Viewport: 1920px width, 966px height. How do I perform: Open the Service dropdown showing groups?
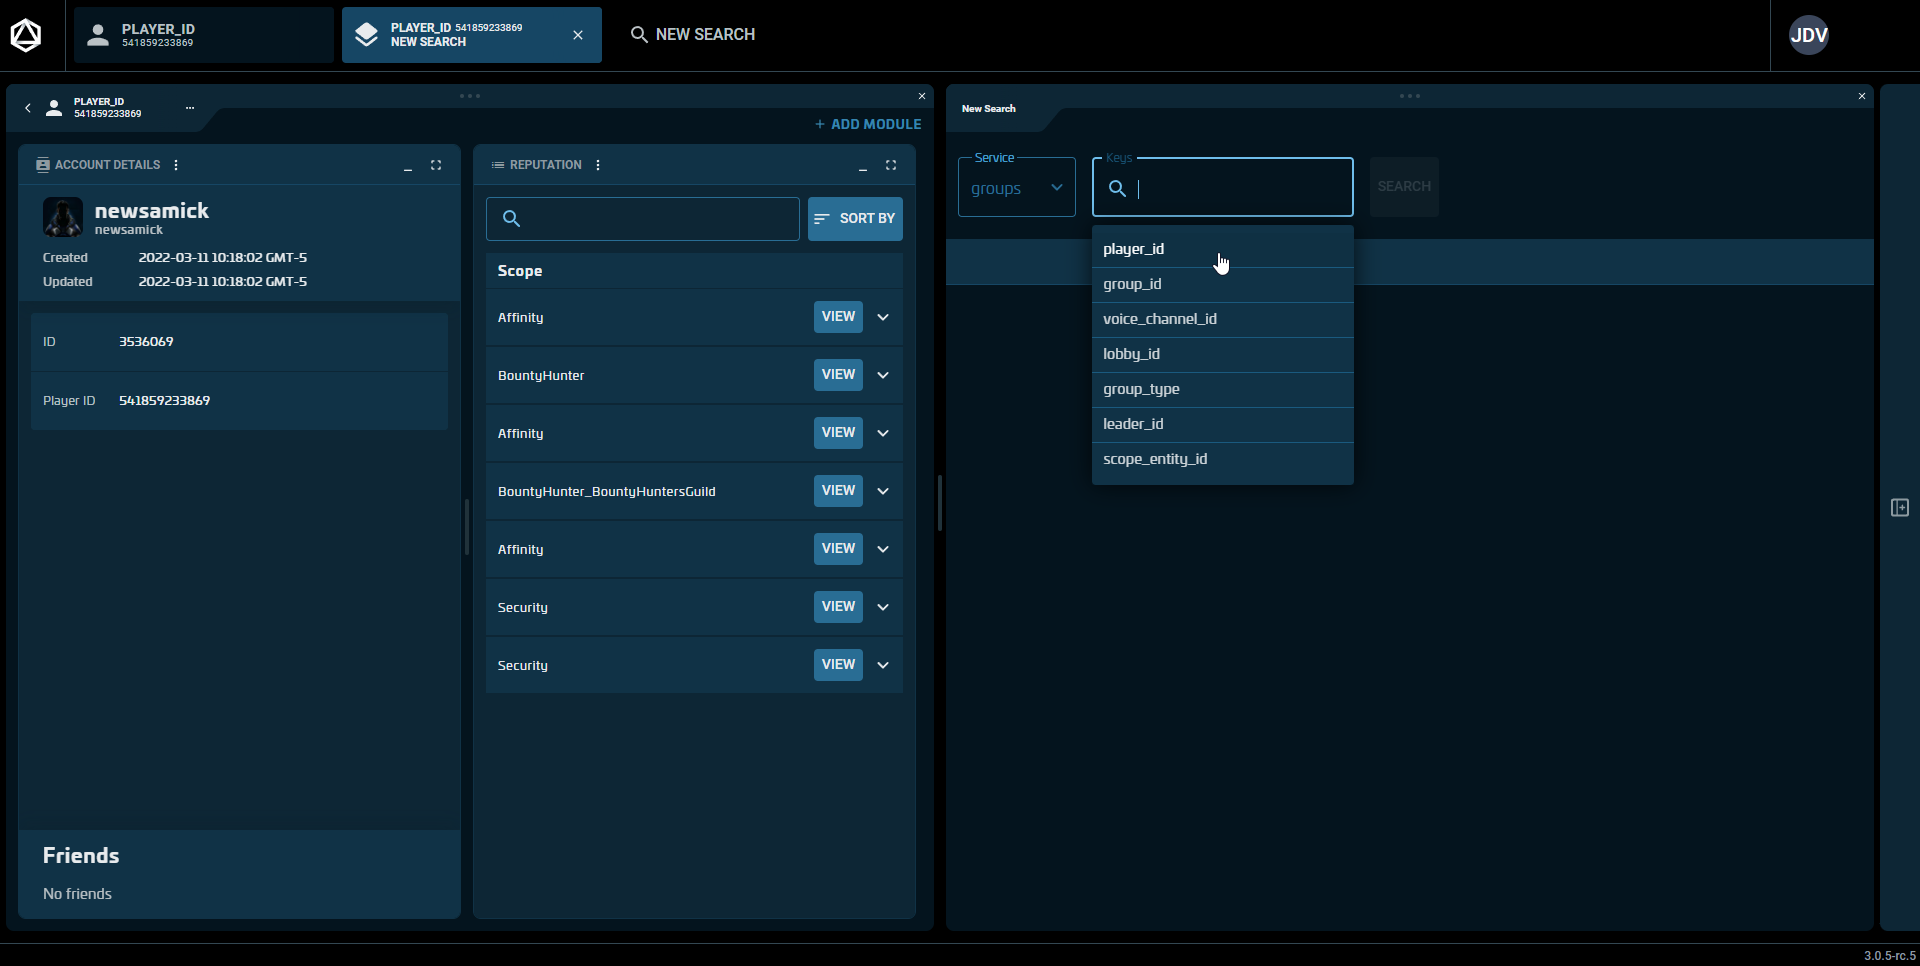pos(1016,188)
